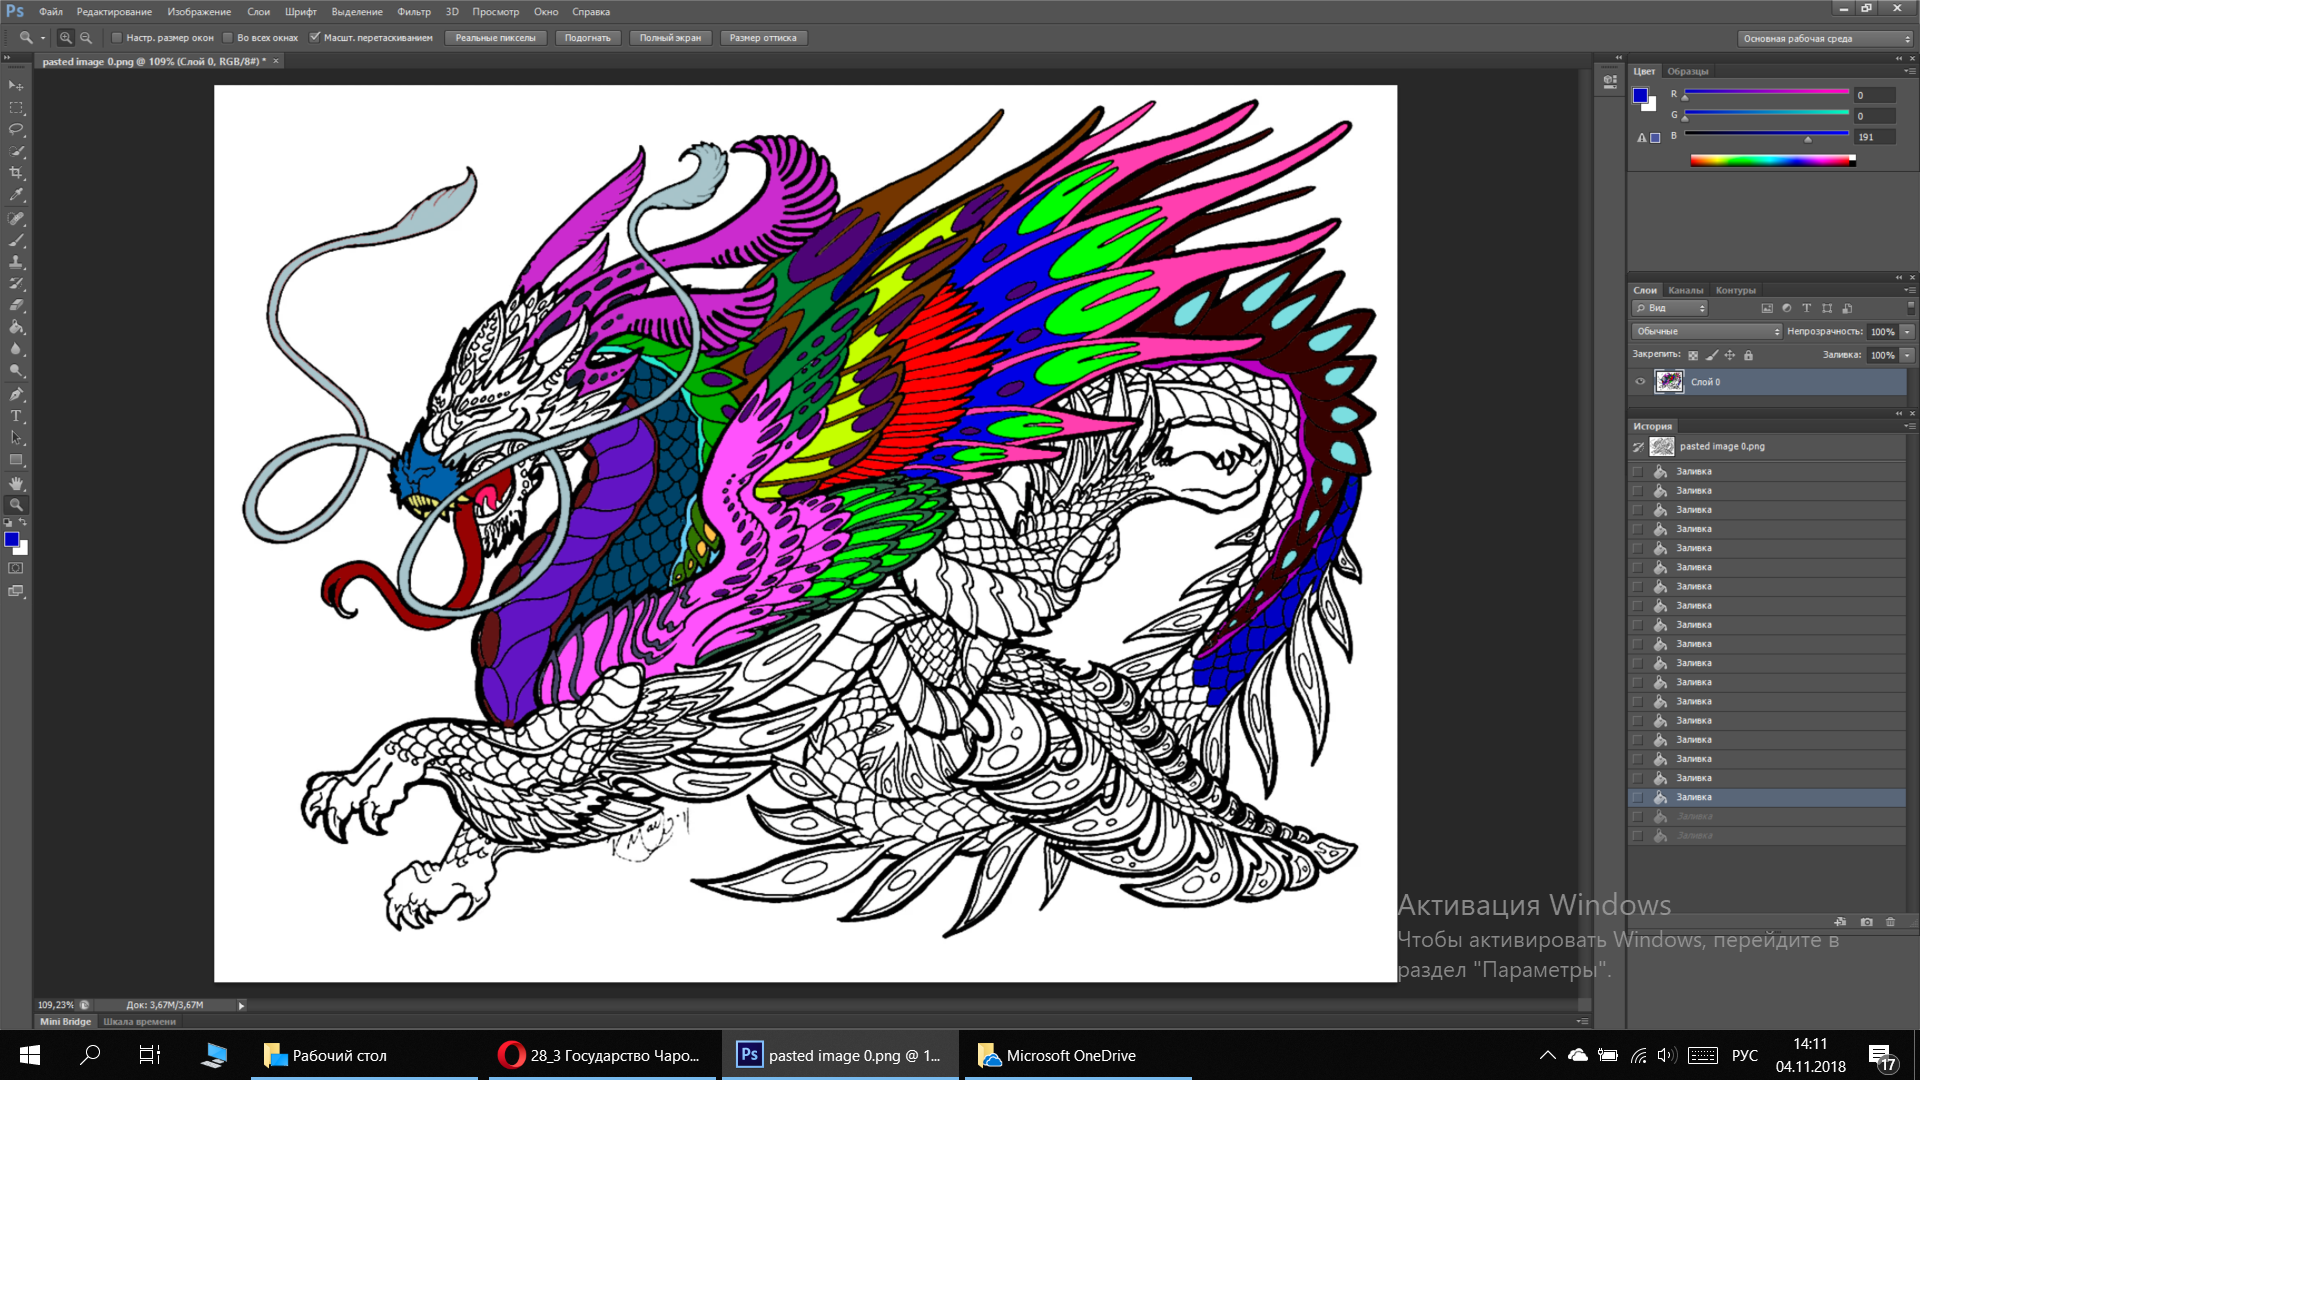Create new snapshot camera icon in History

click(x=1866, y=923)
